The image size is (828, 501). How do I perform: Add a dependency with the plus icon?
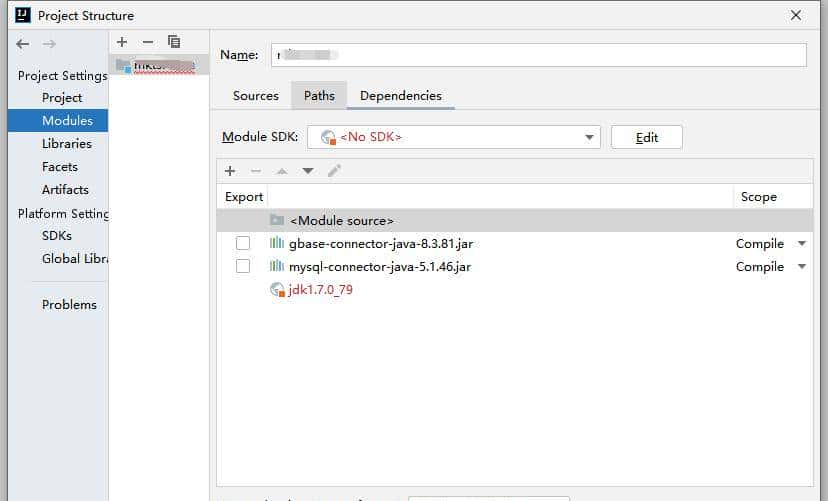click(230, 171)
